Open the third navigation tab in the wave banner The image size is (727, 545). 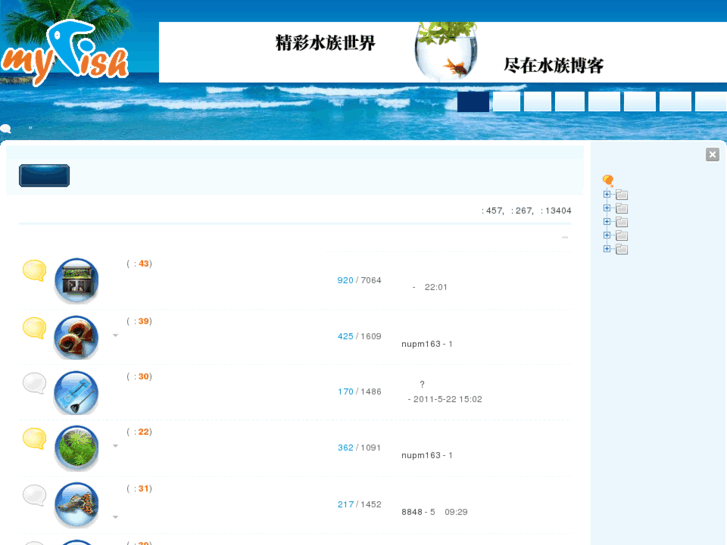tap(537, 102)
